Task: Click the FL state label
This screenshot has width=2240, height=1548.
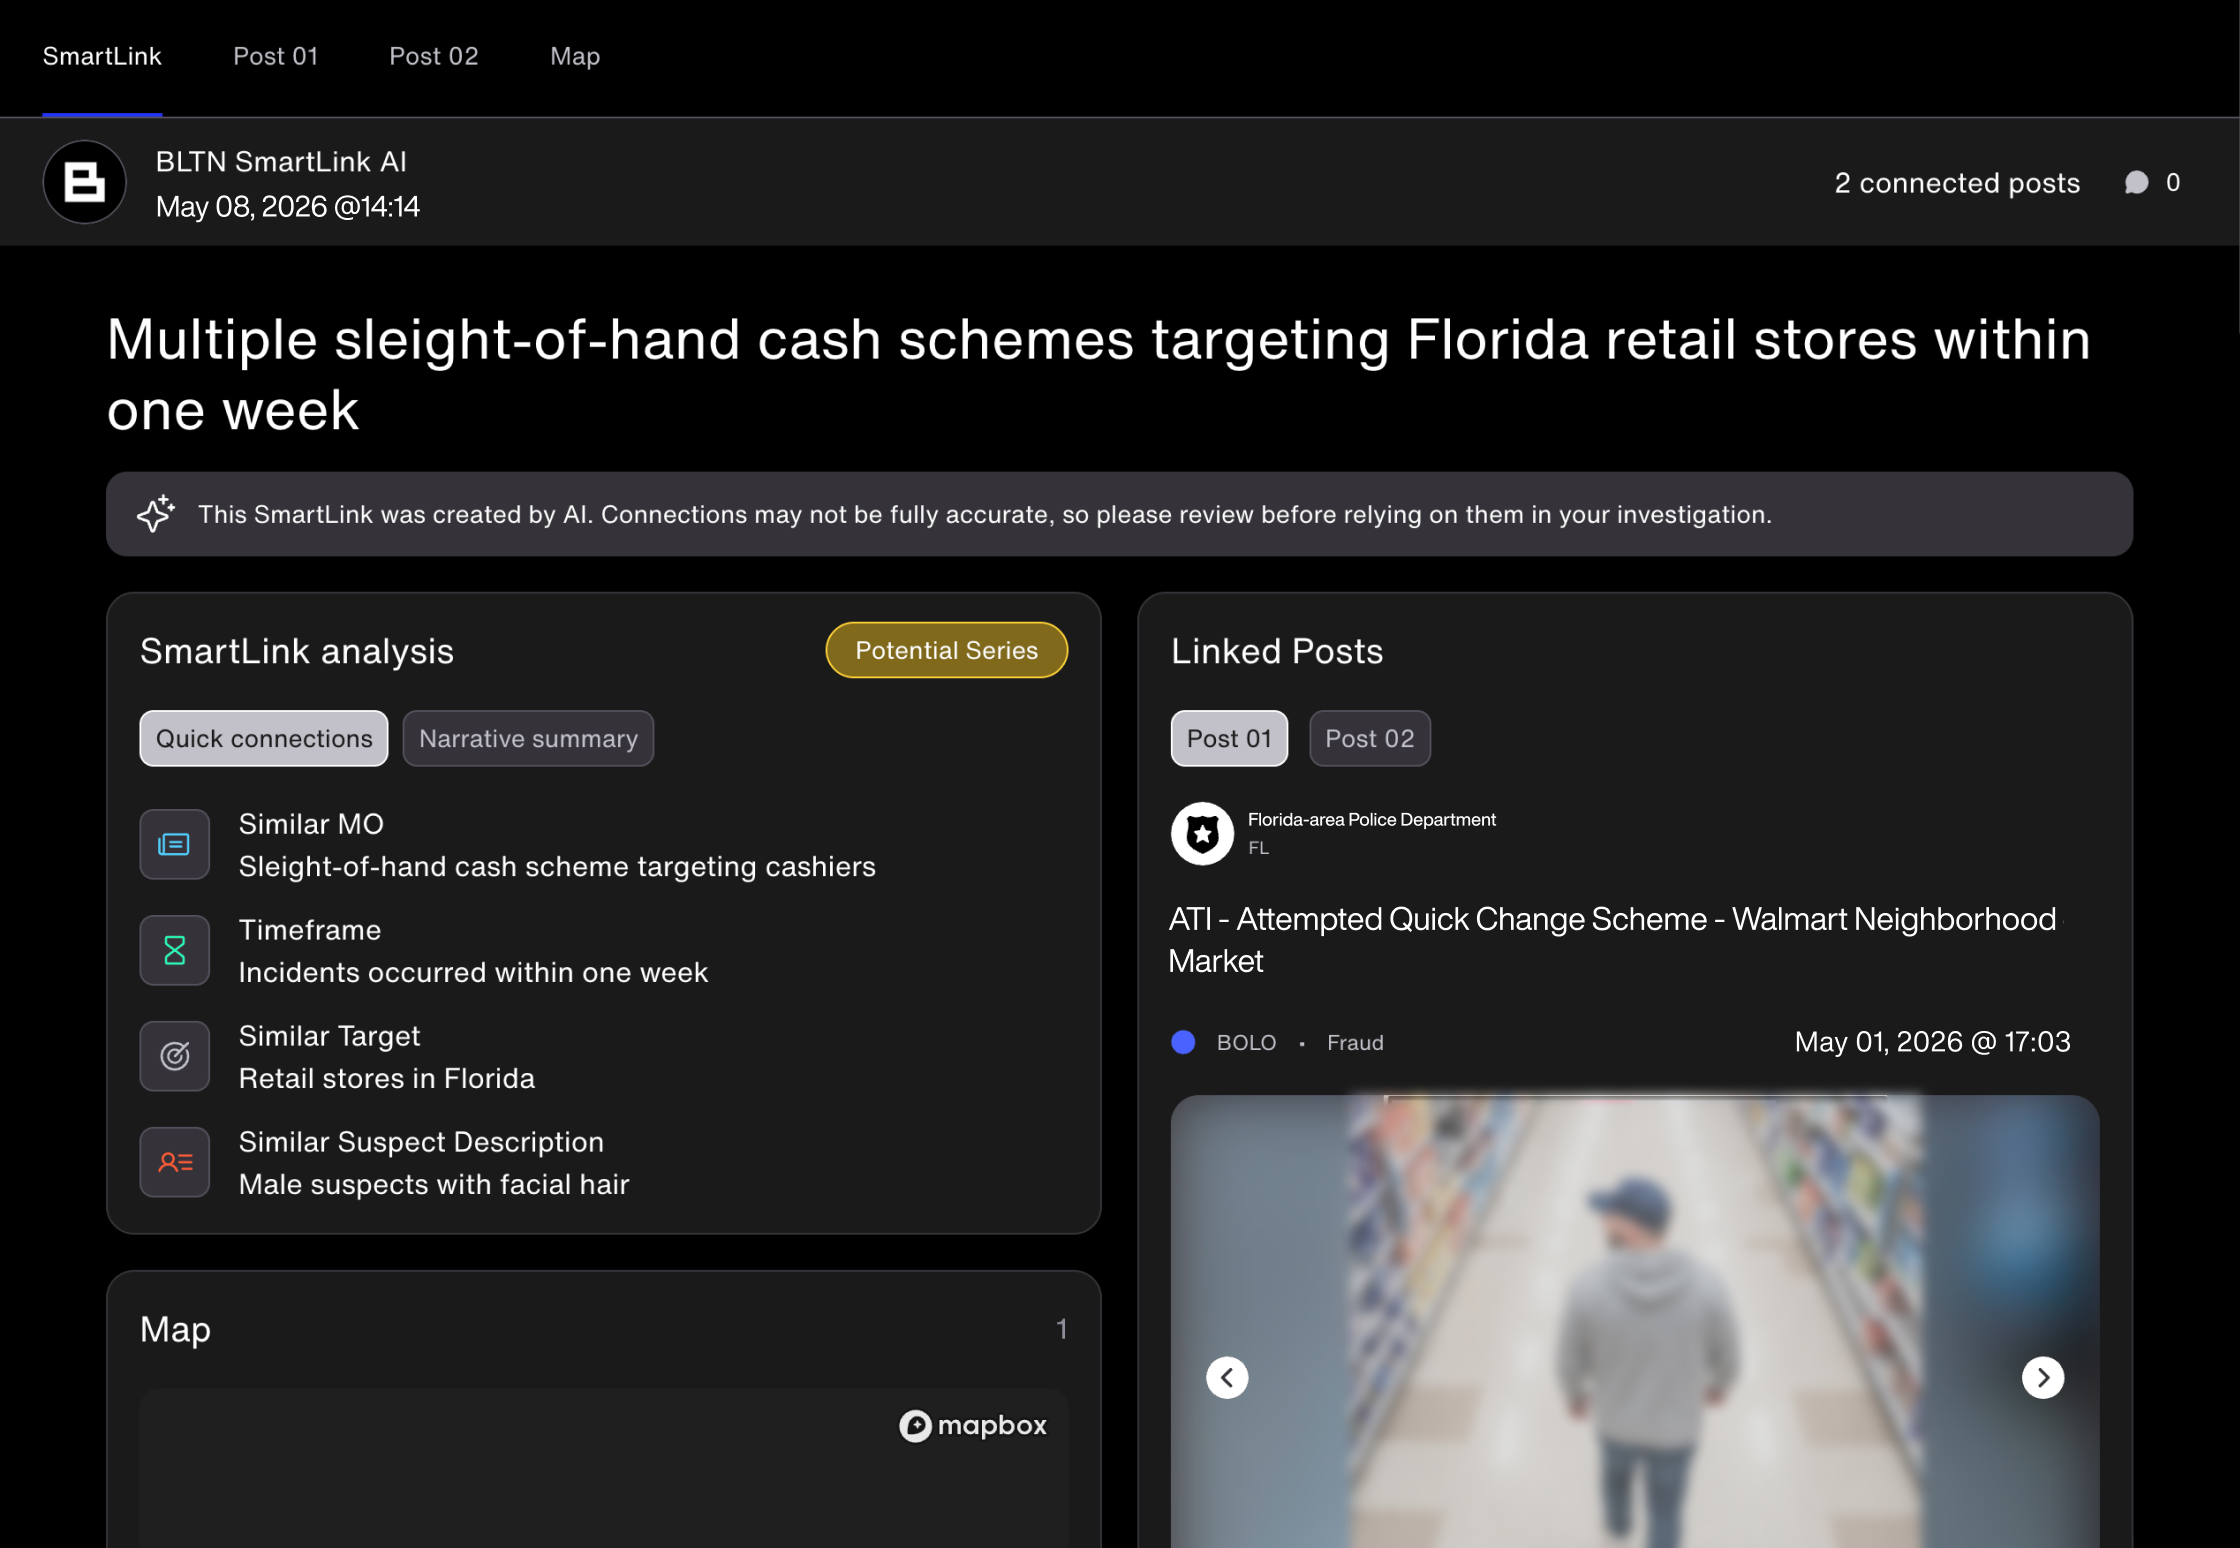Action: pyautogui.click(x=1258, y=848)
